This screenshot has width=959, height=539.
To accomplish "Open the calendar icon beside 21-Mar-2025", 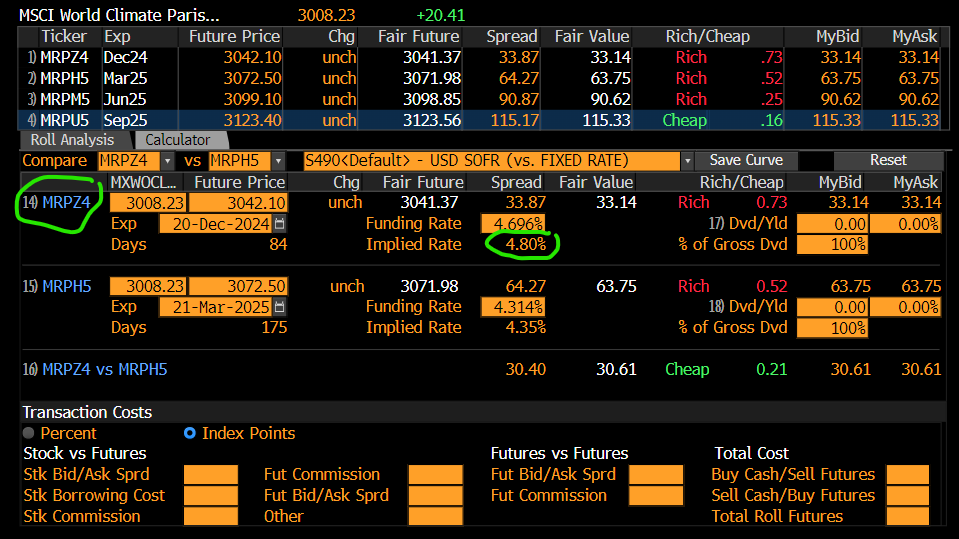I will (x=280, y=307).
